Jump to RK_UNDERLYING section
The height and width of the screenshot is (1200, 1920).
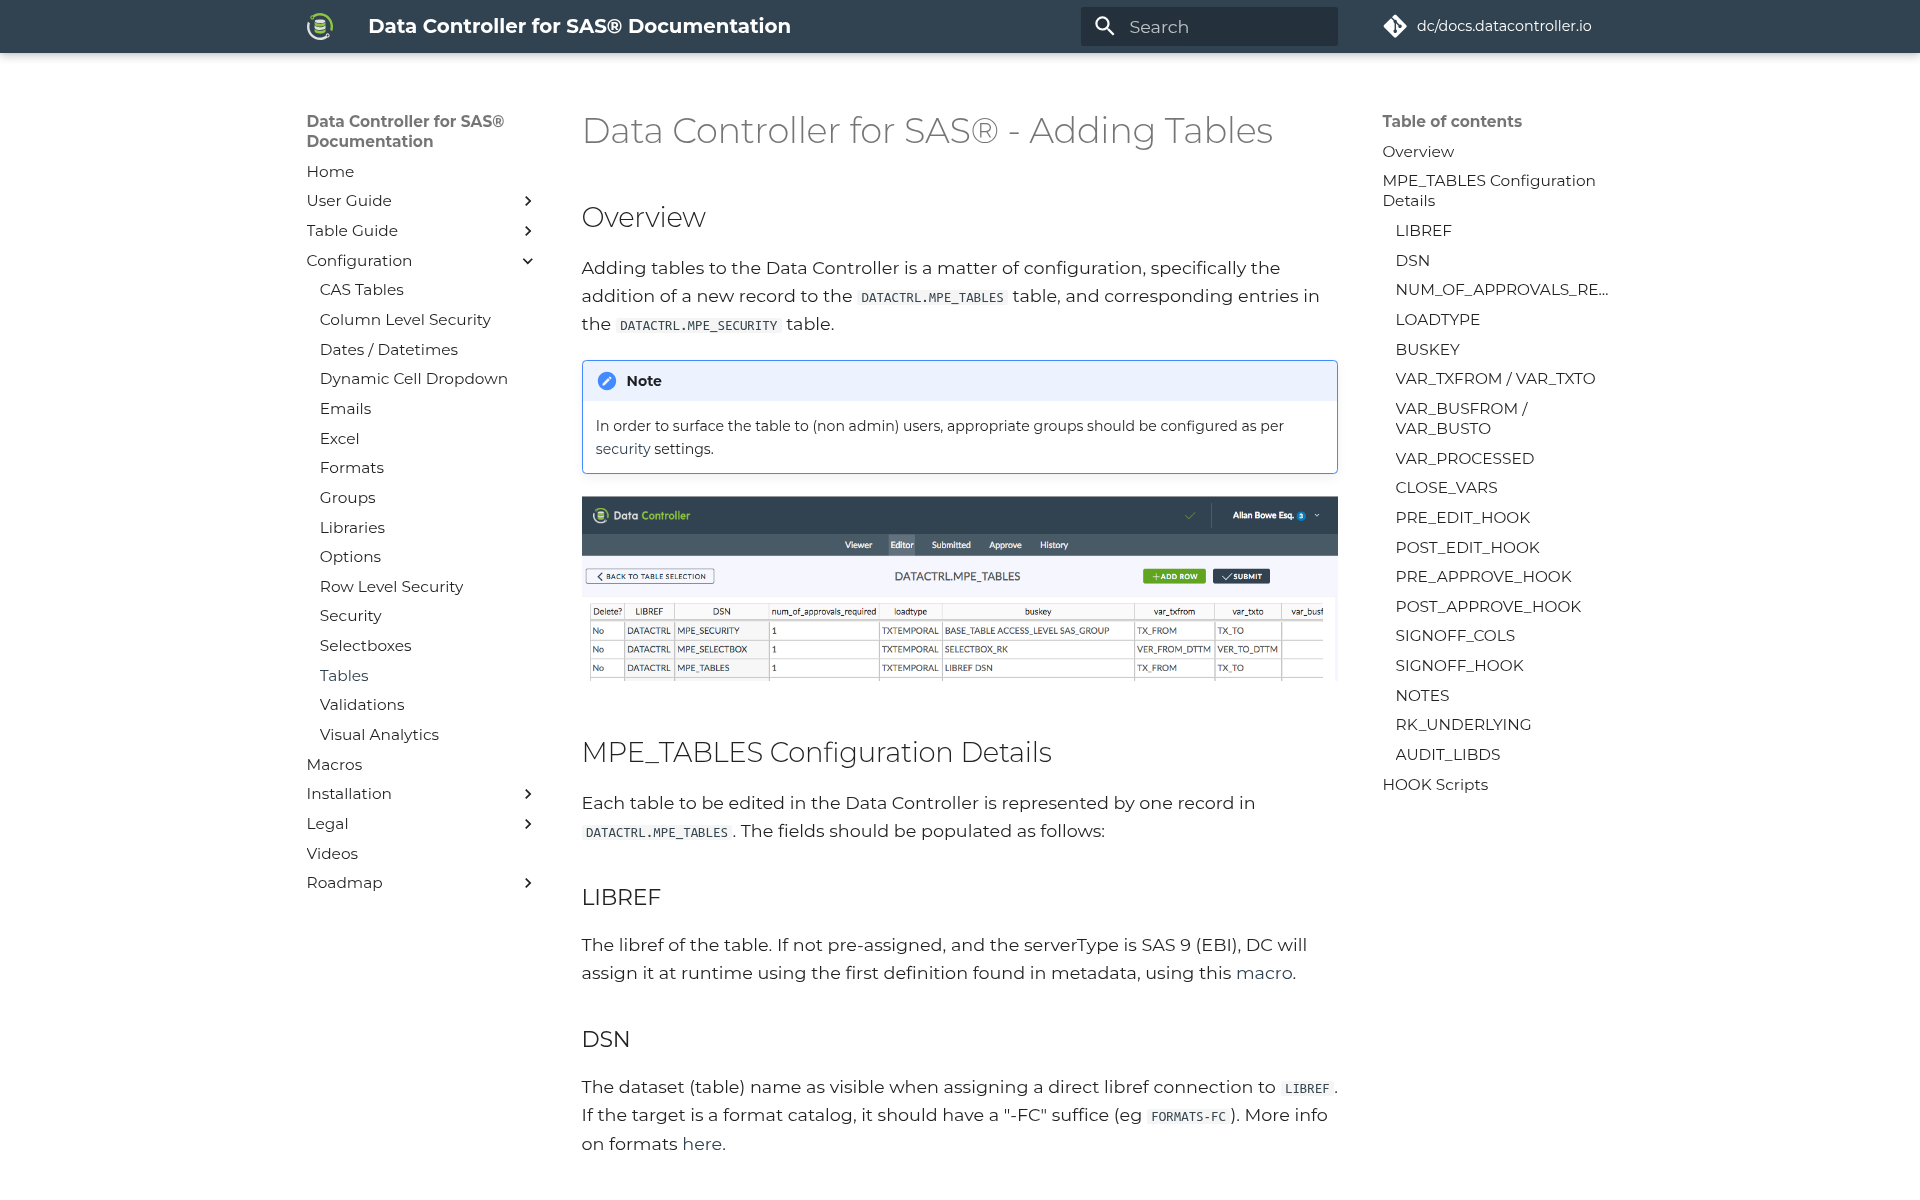1463,725
